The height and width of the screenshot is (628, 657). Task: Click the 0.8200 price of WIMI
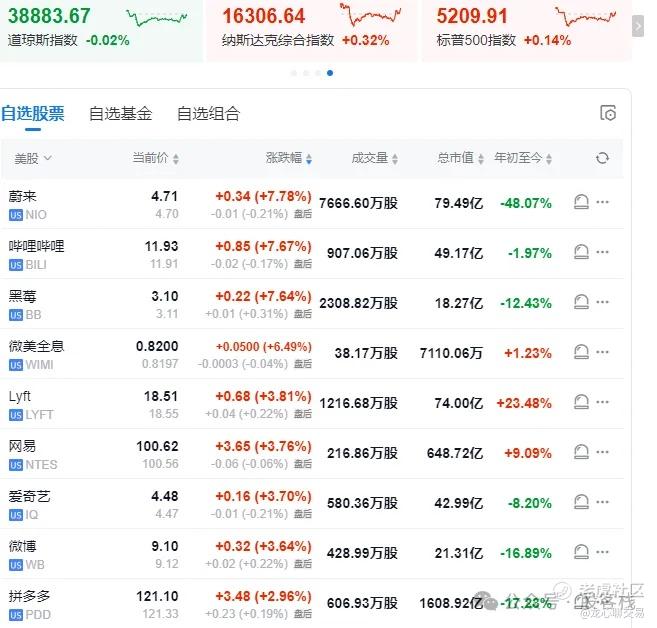tap(157, 346)
